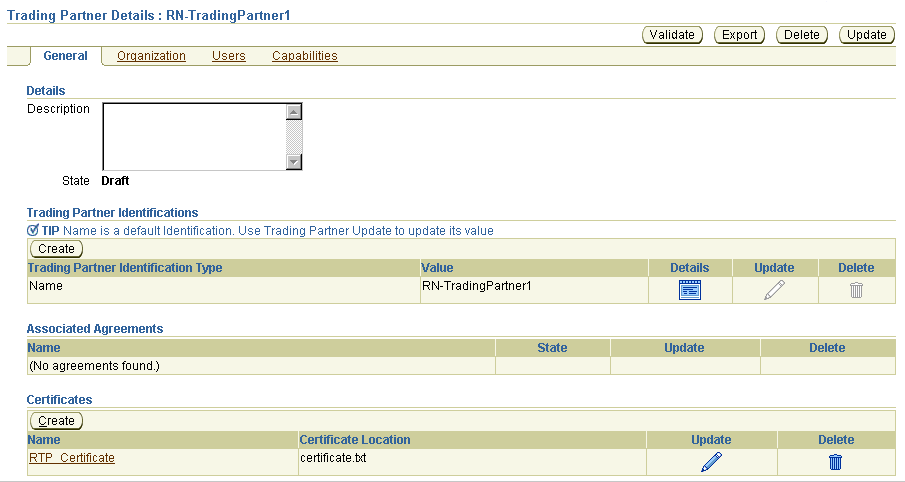The width and height of the screenshot is (905, 482).
Task: Click the Update column header in identifications table
Action: tap(774, 268)
